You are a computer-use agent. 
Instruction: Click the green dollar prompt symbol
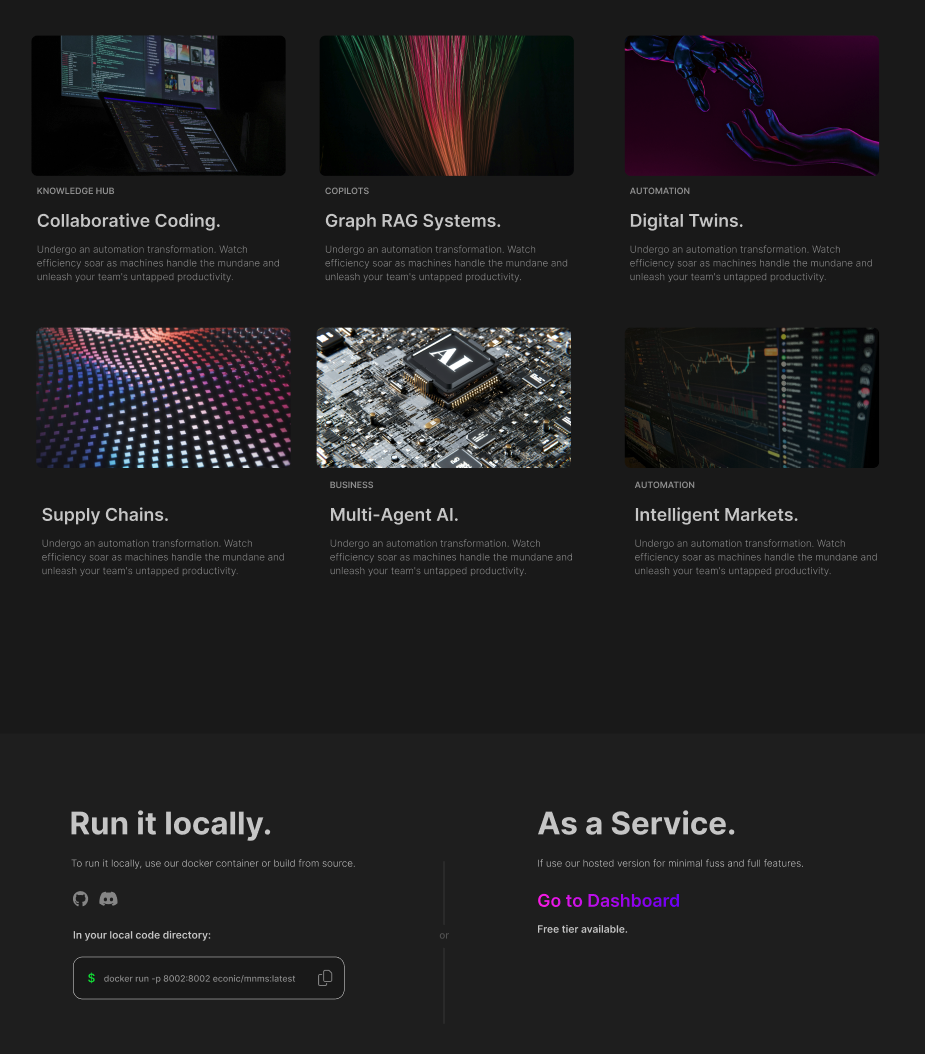pyautogui.click(x=91, y=978)
